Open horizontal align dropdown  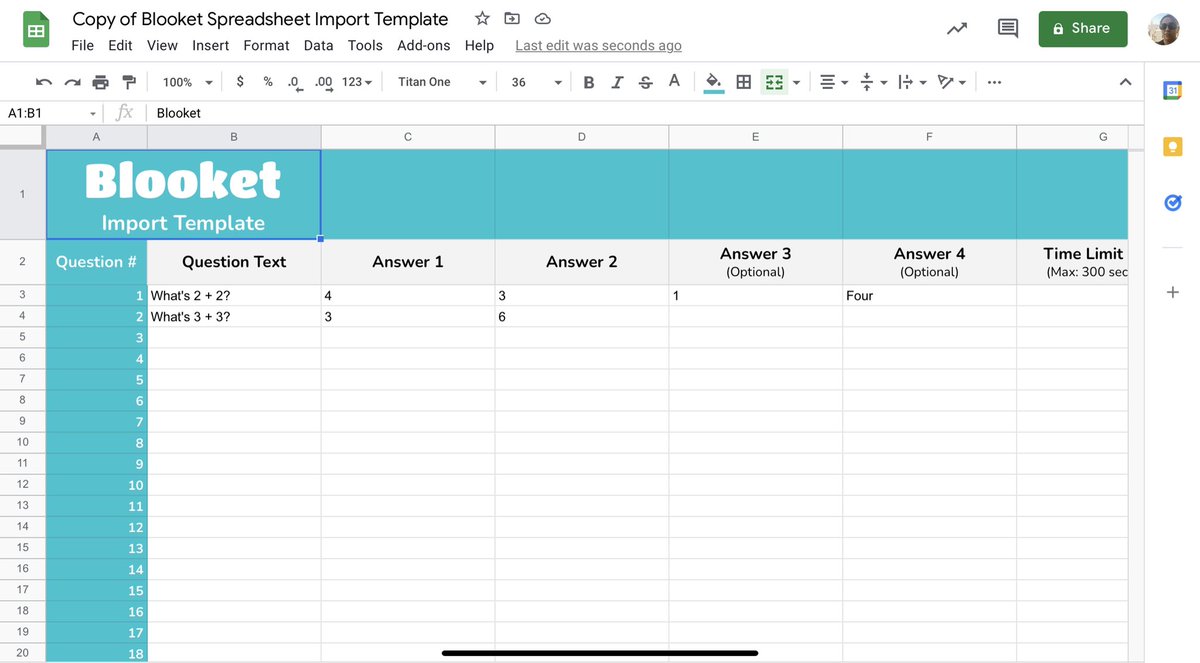click(x=834, y=82)
